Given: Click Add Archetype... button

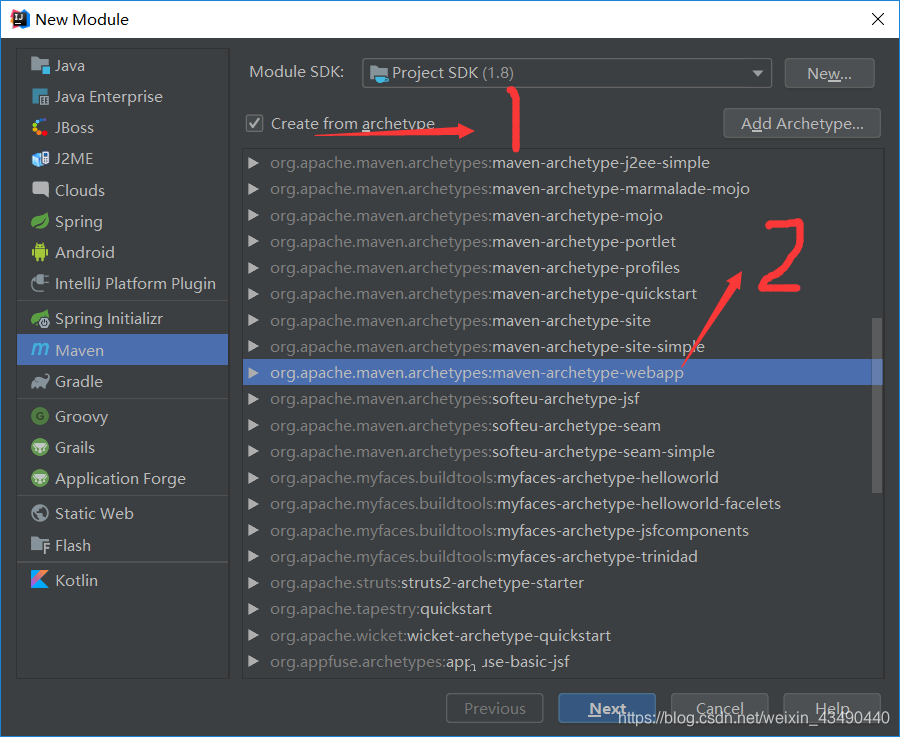Looking at the screenshot, I should [x=802, y=123].
